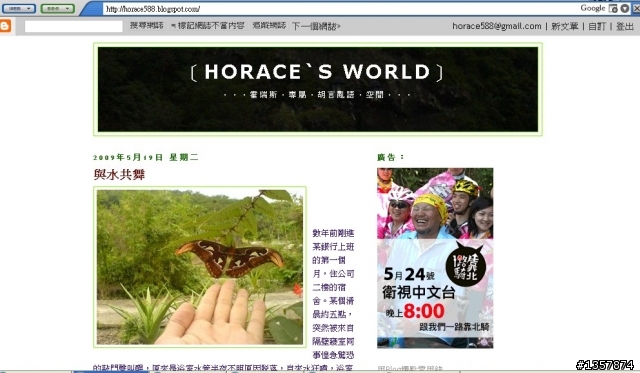This screenshot has height=373, width=640.
Task: Click the blog subtitle under HORACE`S WORLD
Action: click(317, 95)
